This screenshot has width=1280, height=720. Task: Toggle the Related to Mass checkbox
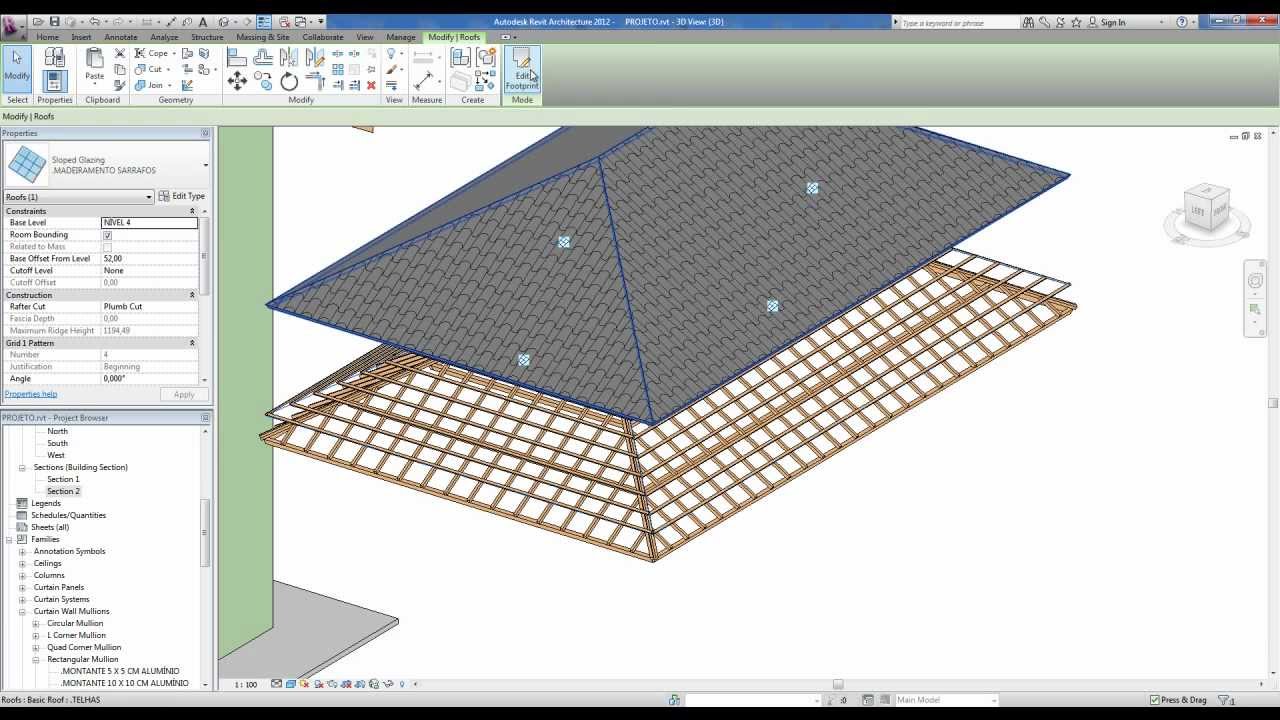pyautogui.click(x=107, y=247)
